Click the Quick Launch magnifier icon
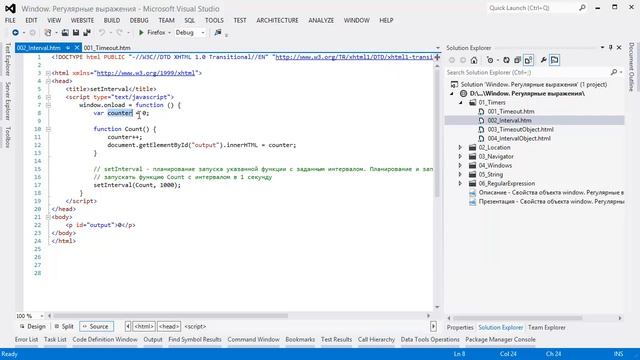 click(x=582, y=8)
